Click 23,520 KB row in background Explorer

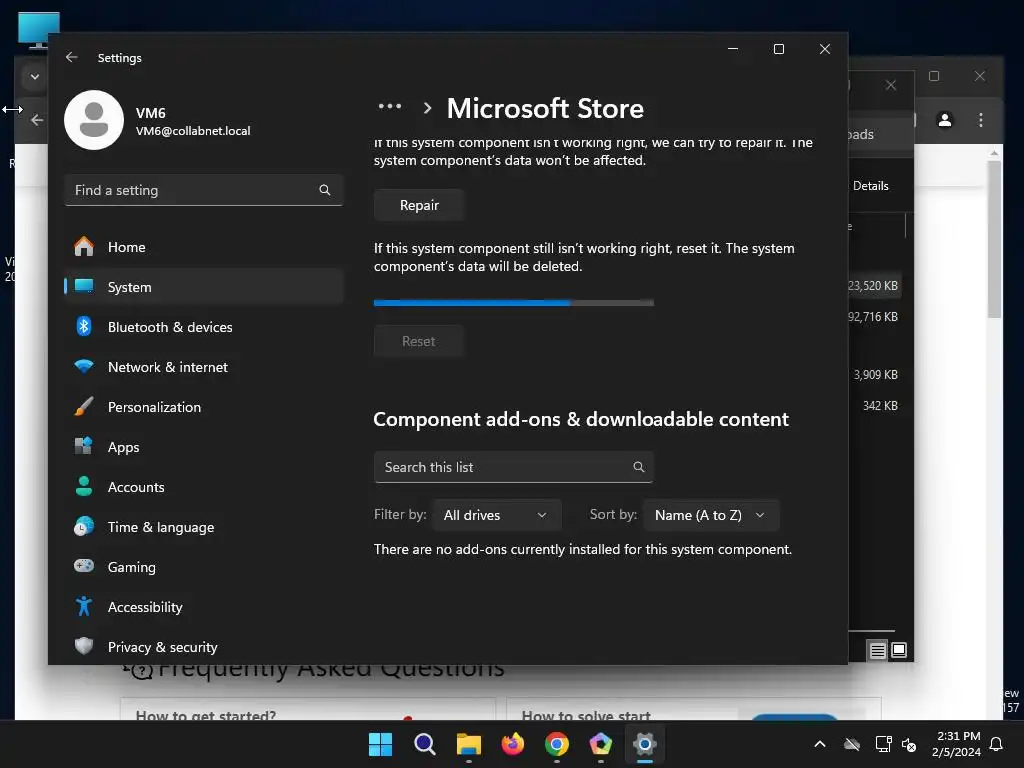point(873,286)
